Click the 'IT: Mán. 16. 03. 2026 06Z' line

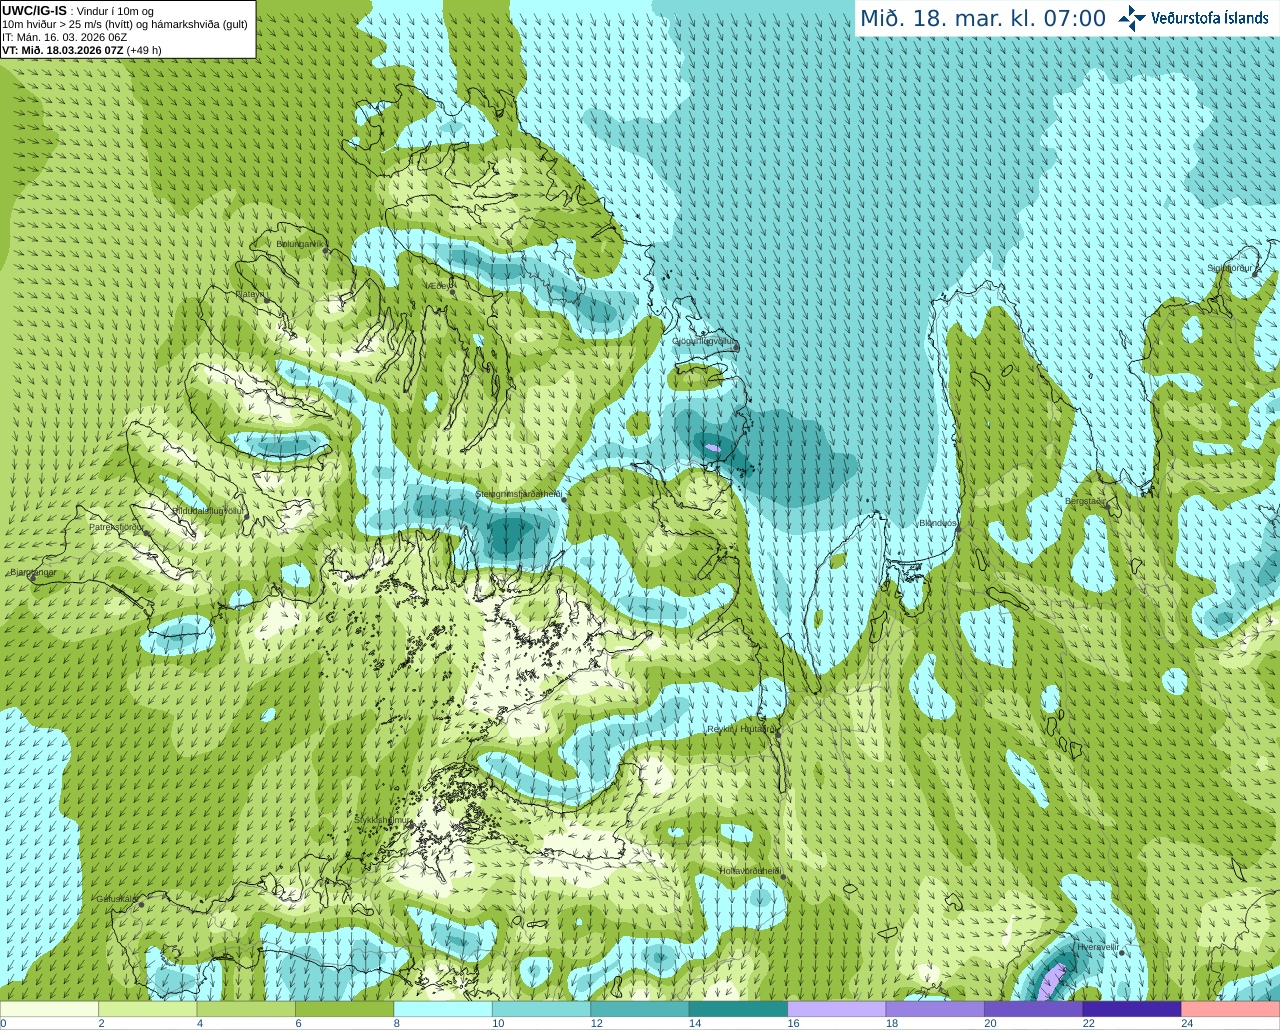65,37
